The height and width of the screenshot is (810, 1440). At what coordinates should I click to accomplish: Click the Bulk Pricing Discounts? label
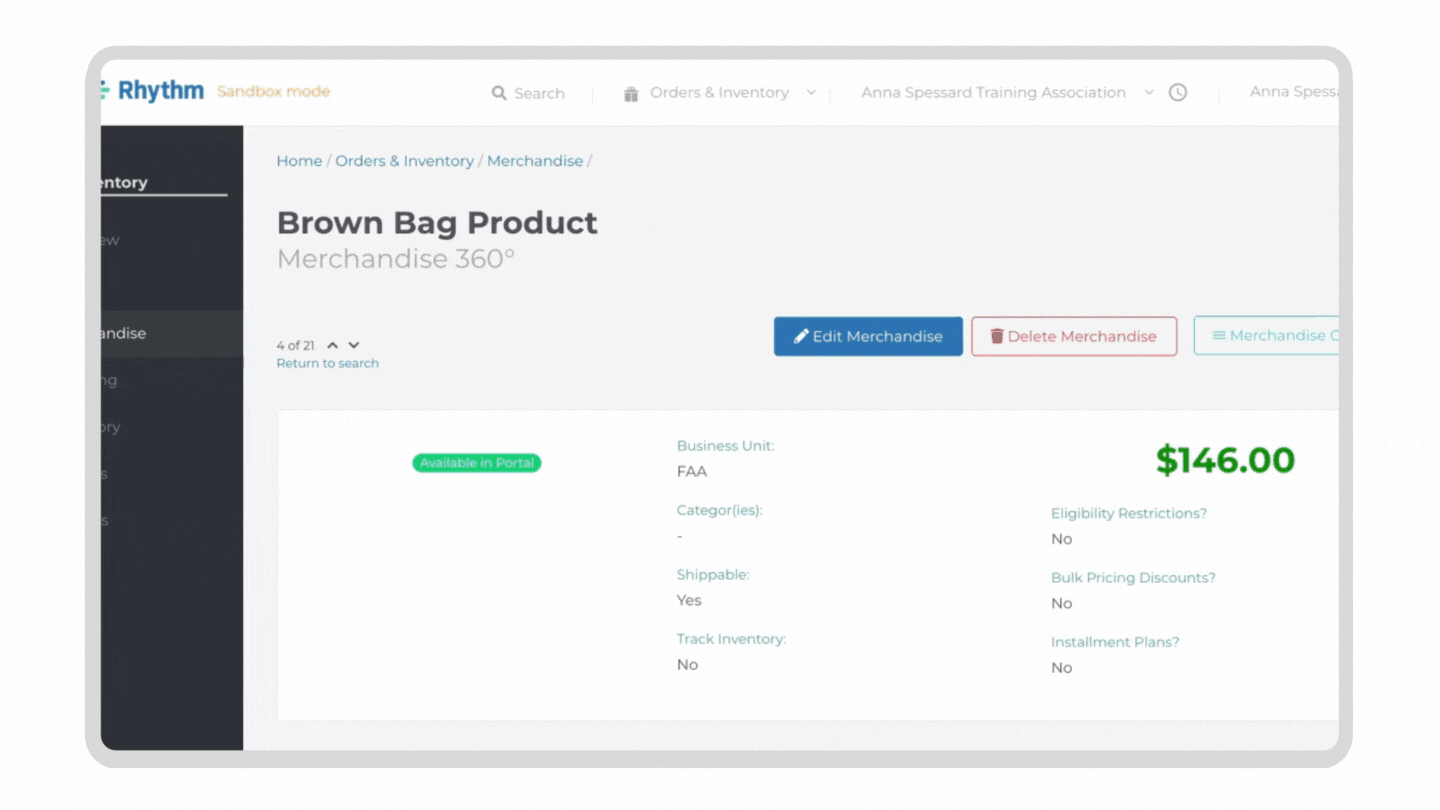1133,577
